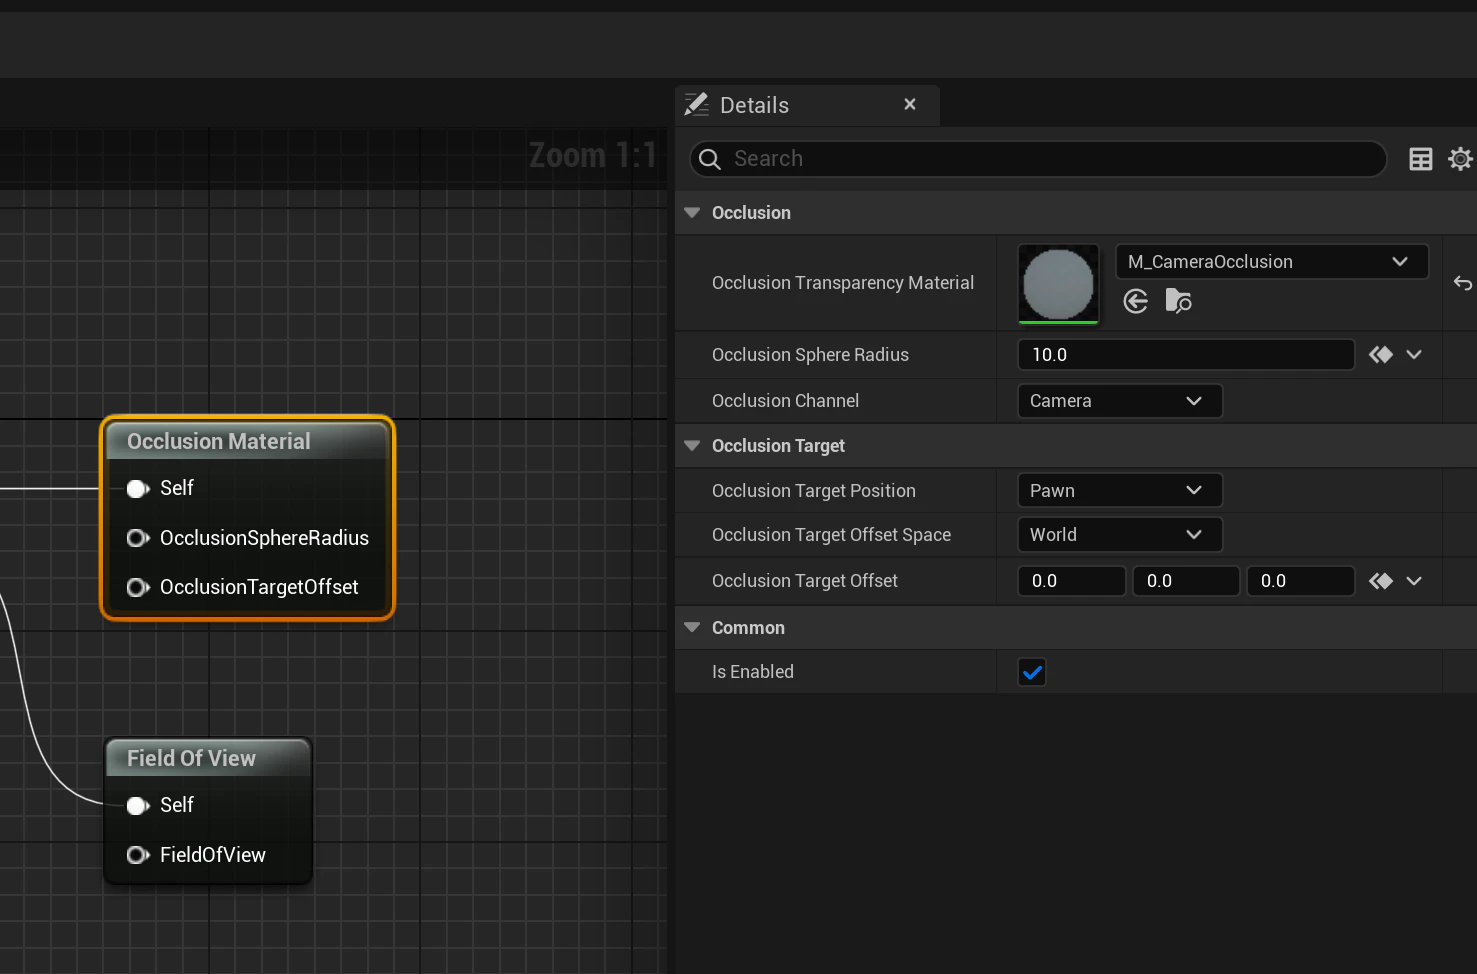Select the Field Of View node title
1477x974 pixels.
tap(191, 759)
